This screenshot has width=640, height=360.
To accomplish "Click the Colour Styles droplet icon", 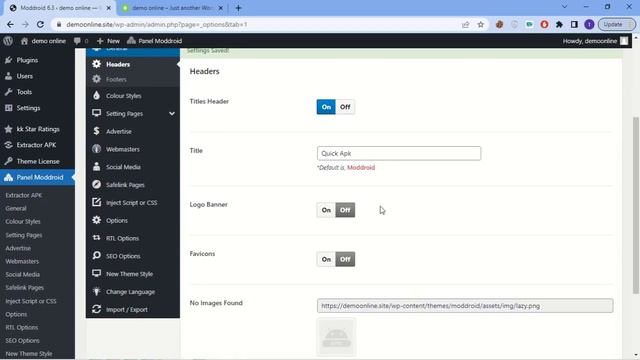I will pyautogui.click(x=96, y=96).
